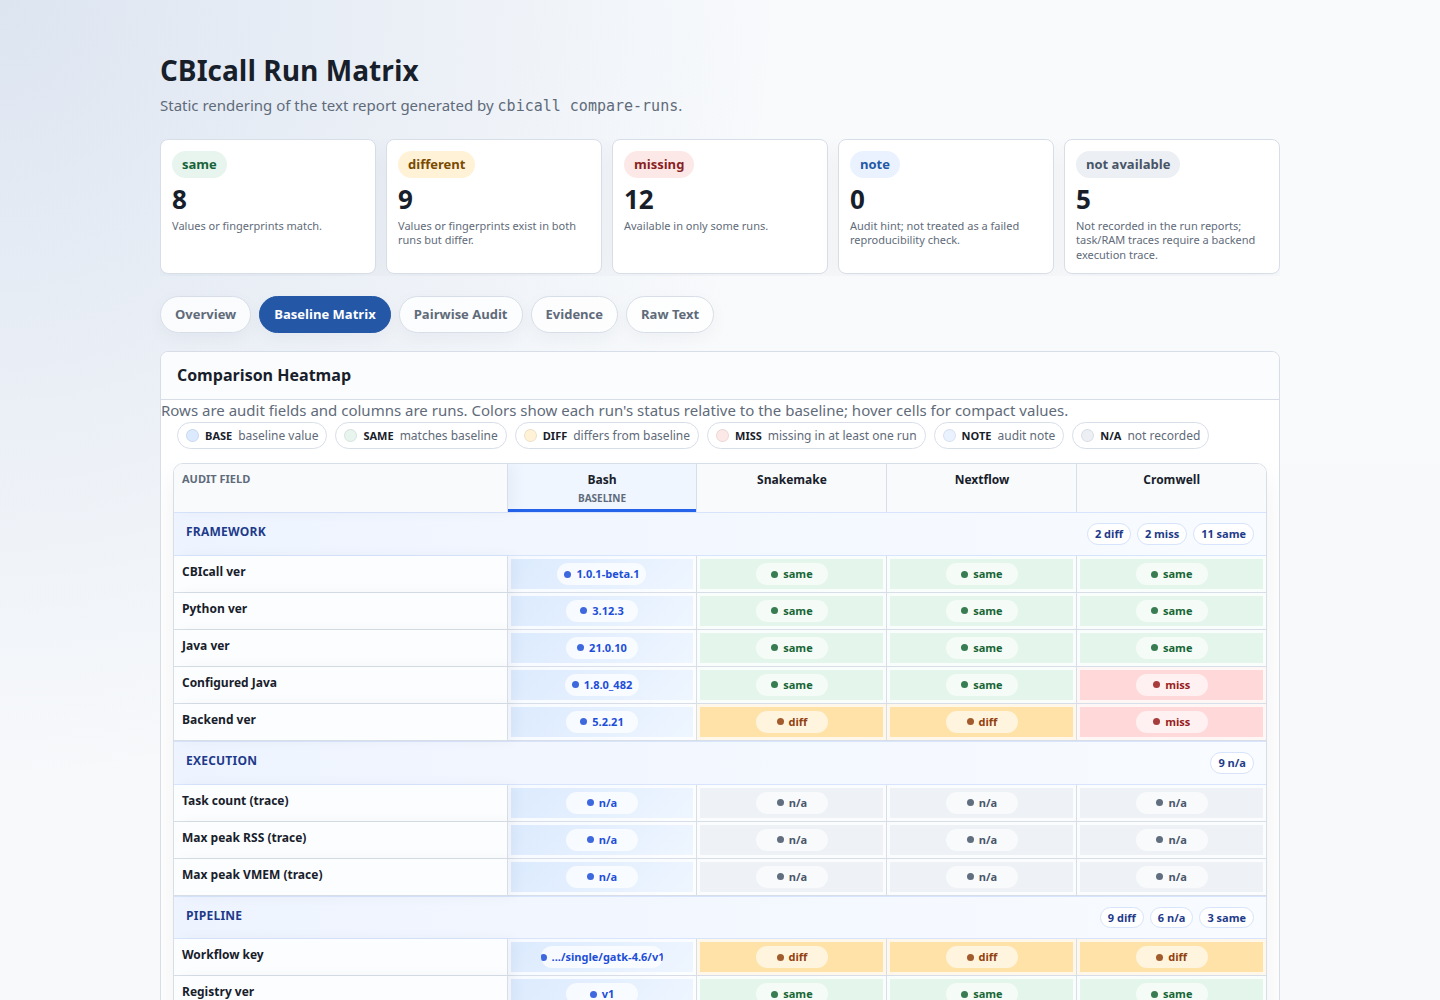Click Snakemake 'diff' cell for Backend ver
The image size is (1440, 1000).
(x=791, y=722)
